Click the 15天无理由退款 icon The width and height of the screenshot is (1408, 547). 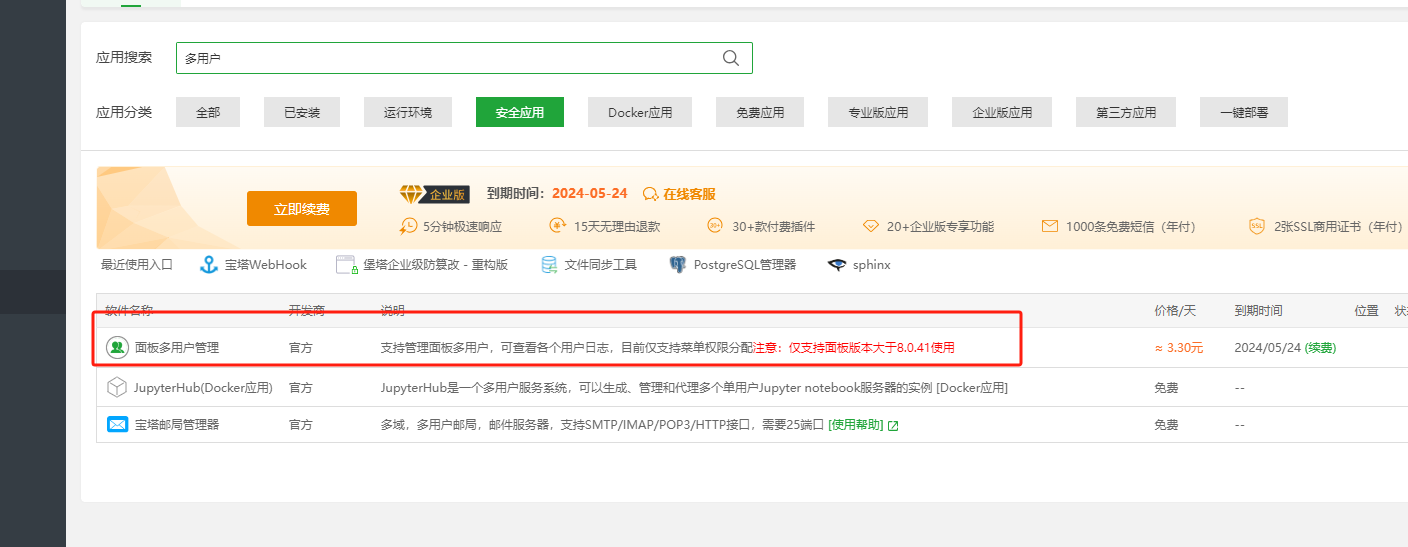pos(558,226)
